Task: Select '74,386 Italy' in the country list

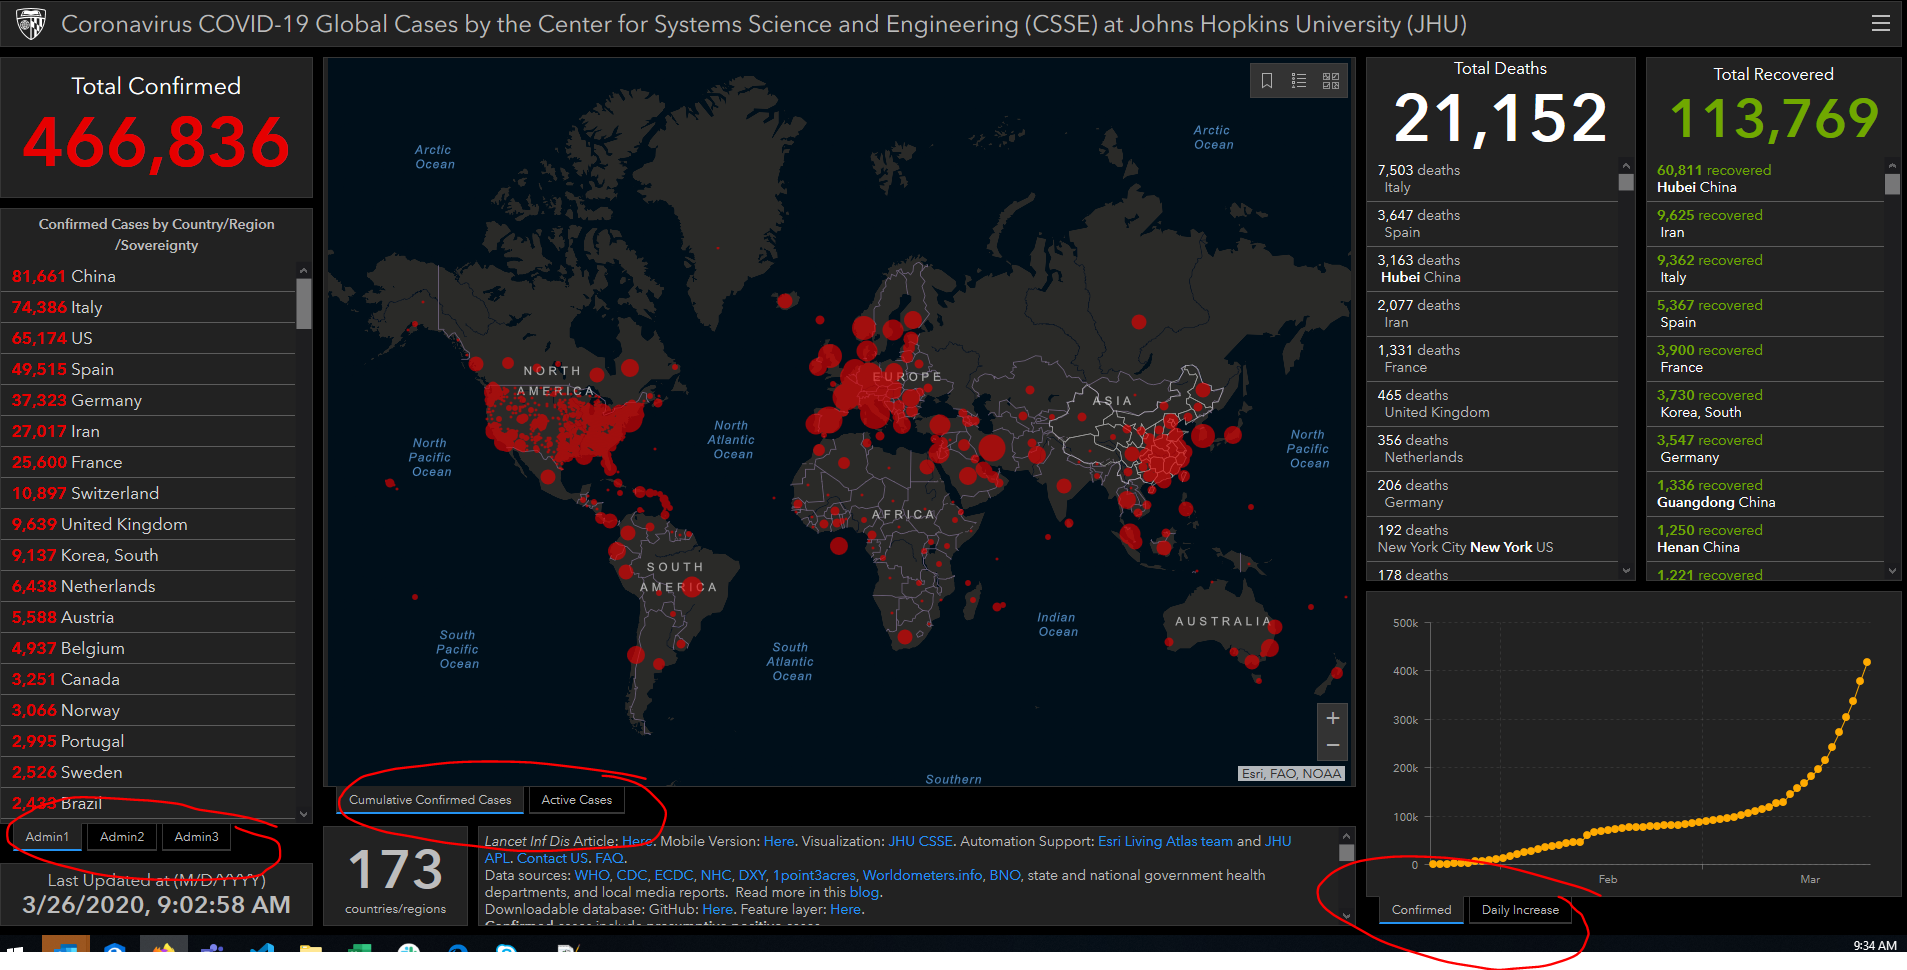Action: (149, 307)
